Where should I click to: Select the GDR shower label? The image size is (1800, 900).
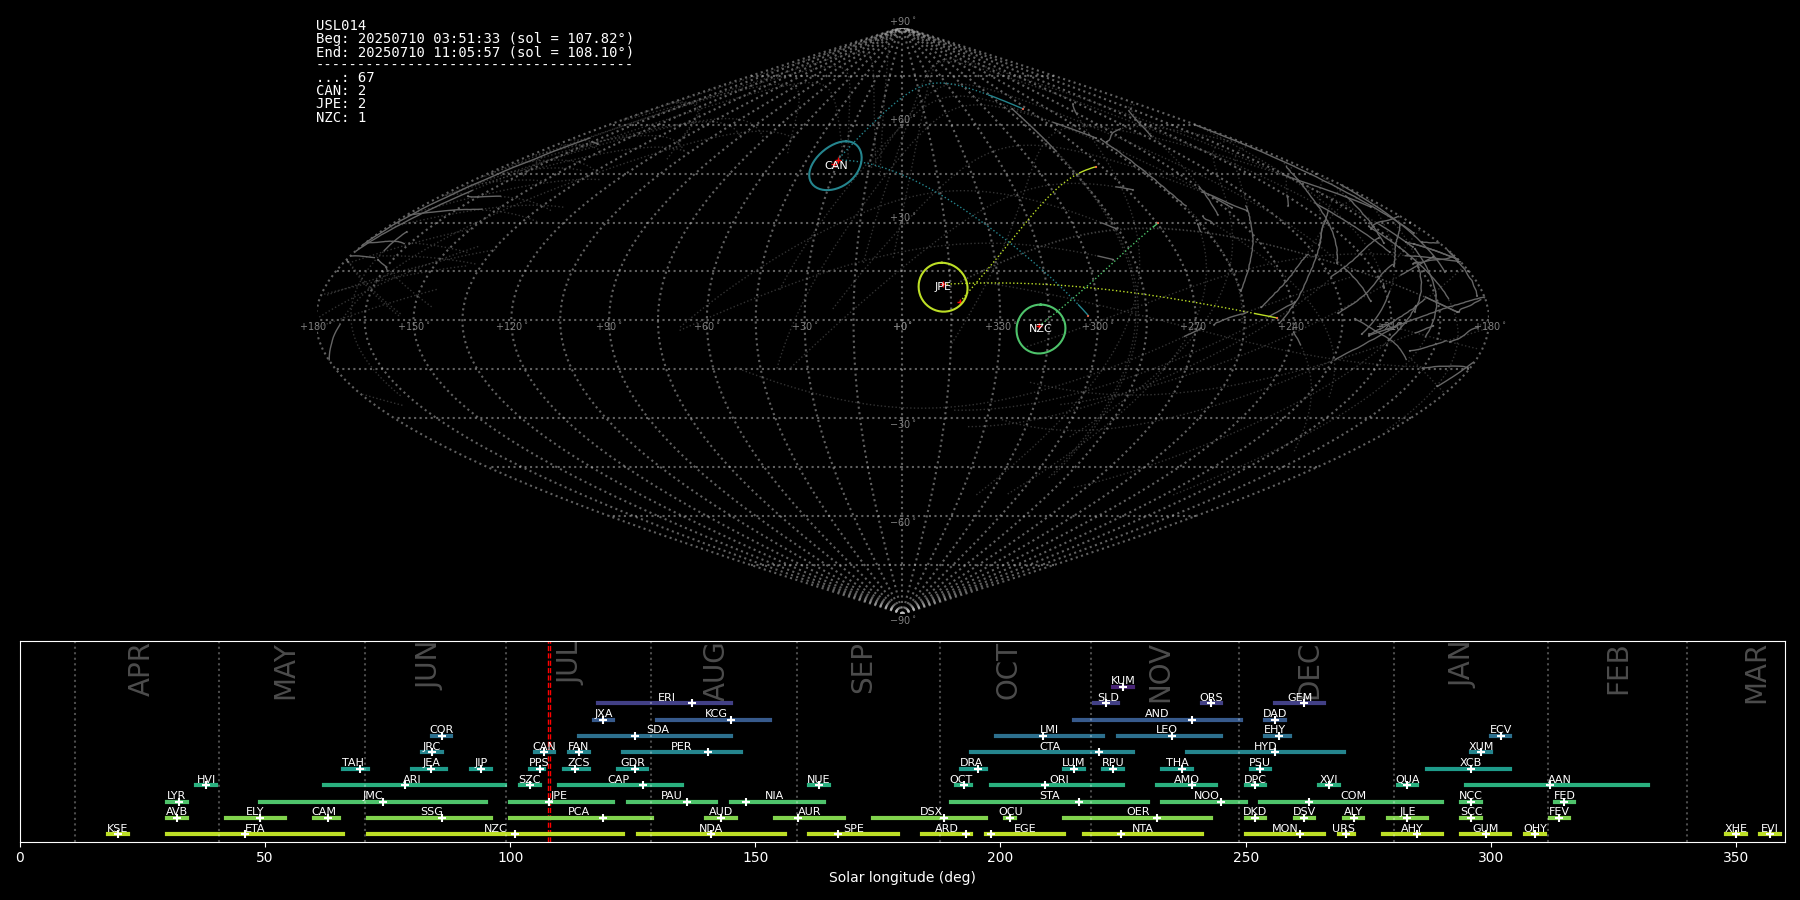click(x=633, y=763)
